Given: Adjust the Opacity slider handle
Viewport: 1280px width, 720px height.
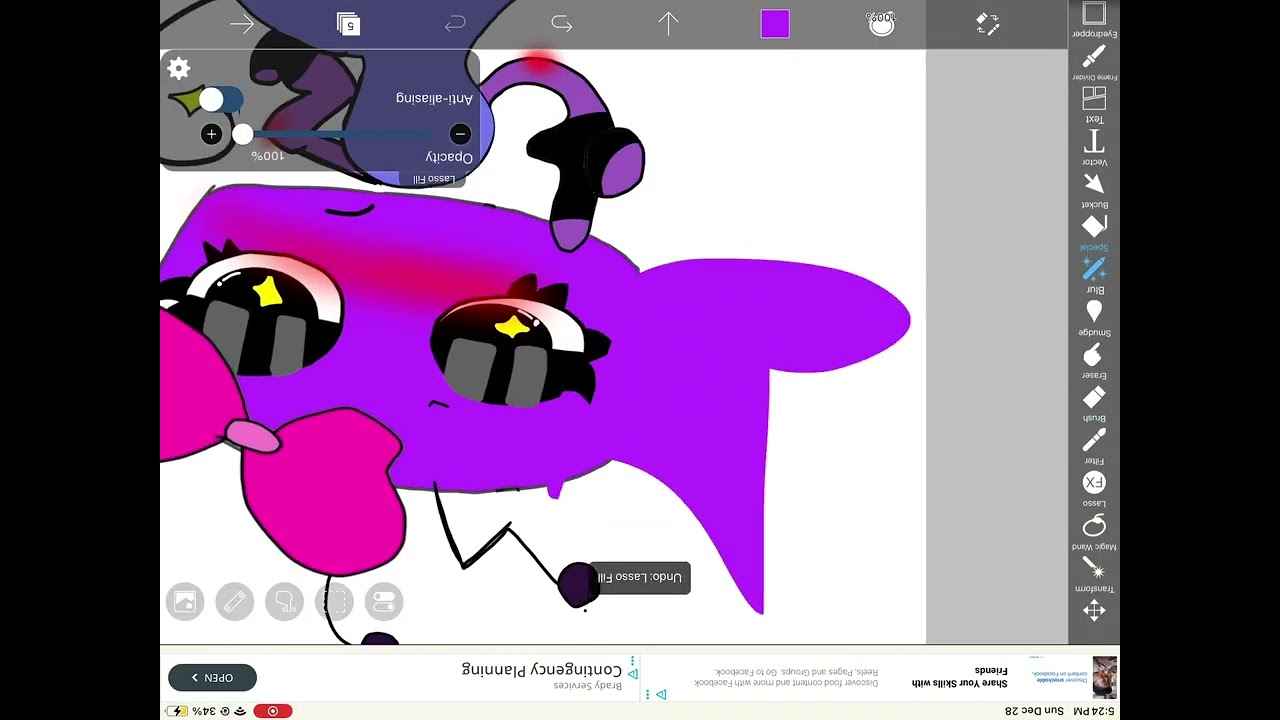Looking at the screenshot, I should click(x=243, y=134).
